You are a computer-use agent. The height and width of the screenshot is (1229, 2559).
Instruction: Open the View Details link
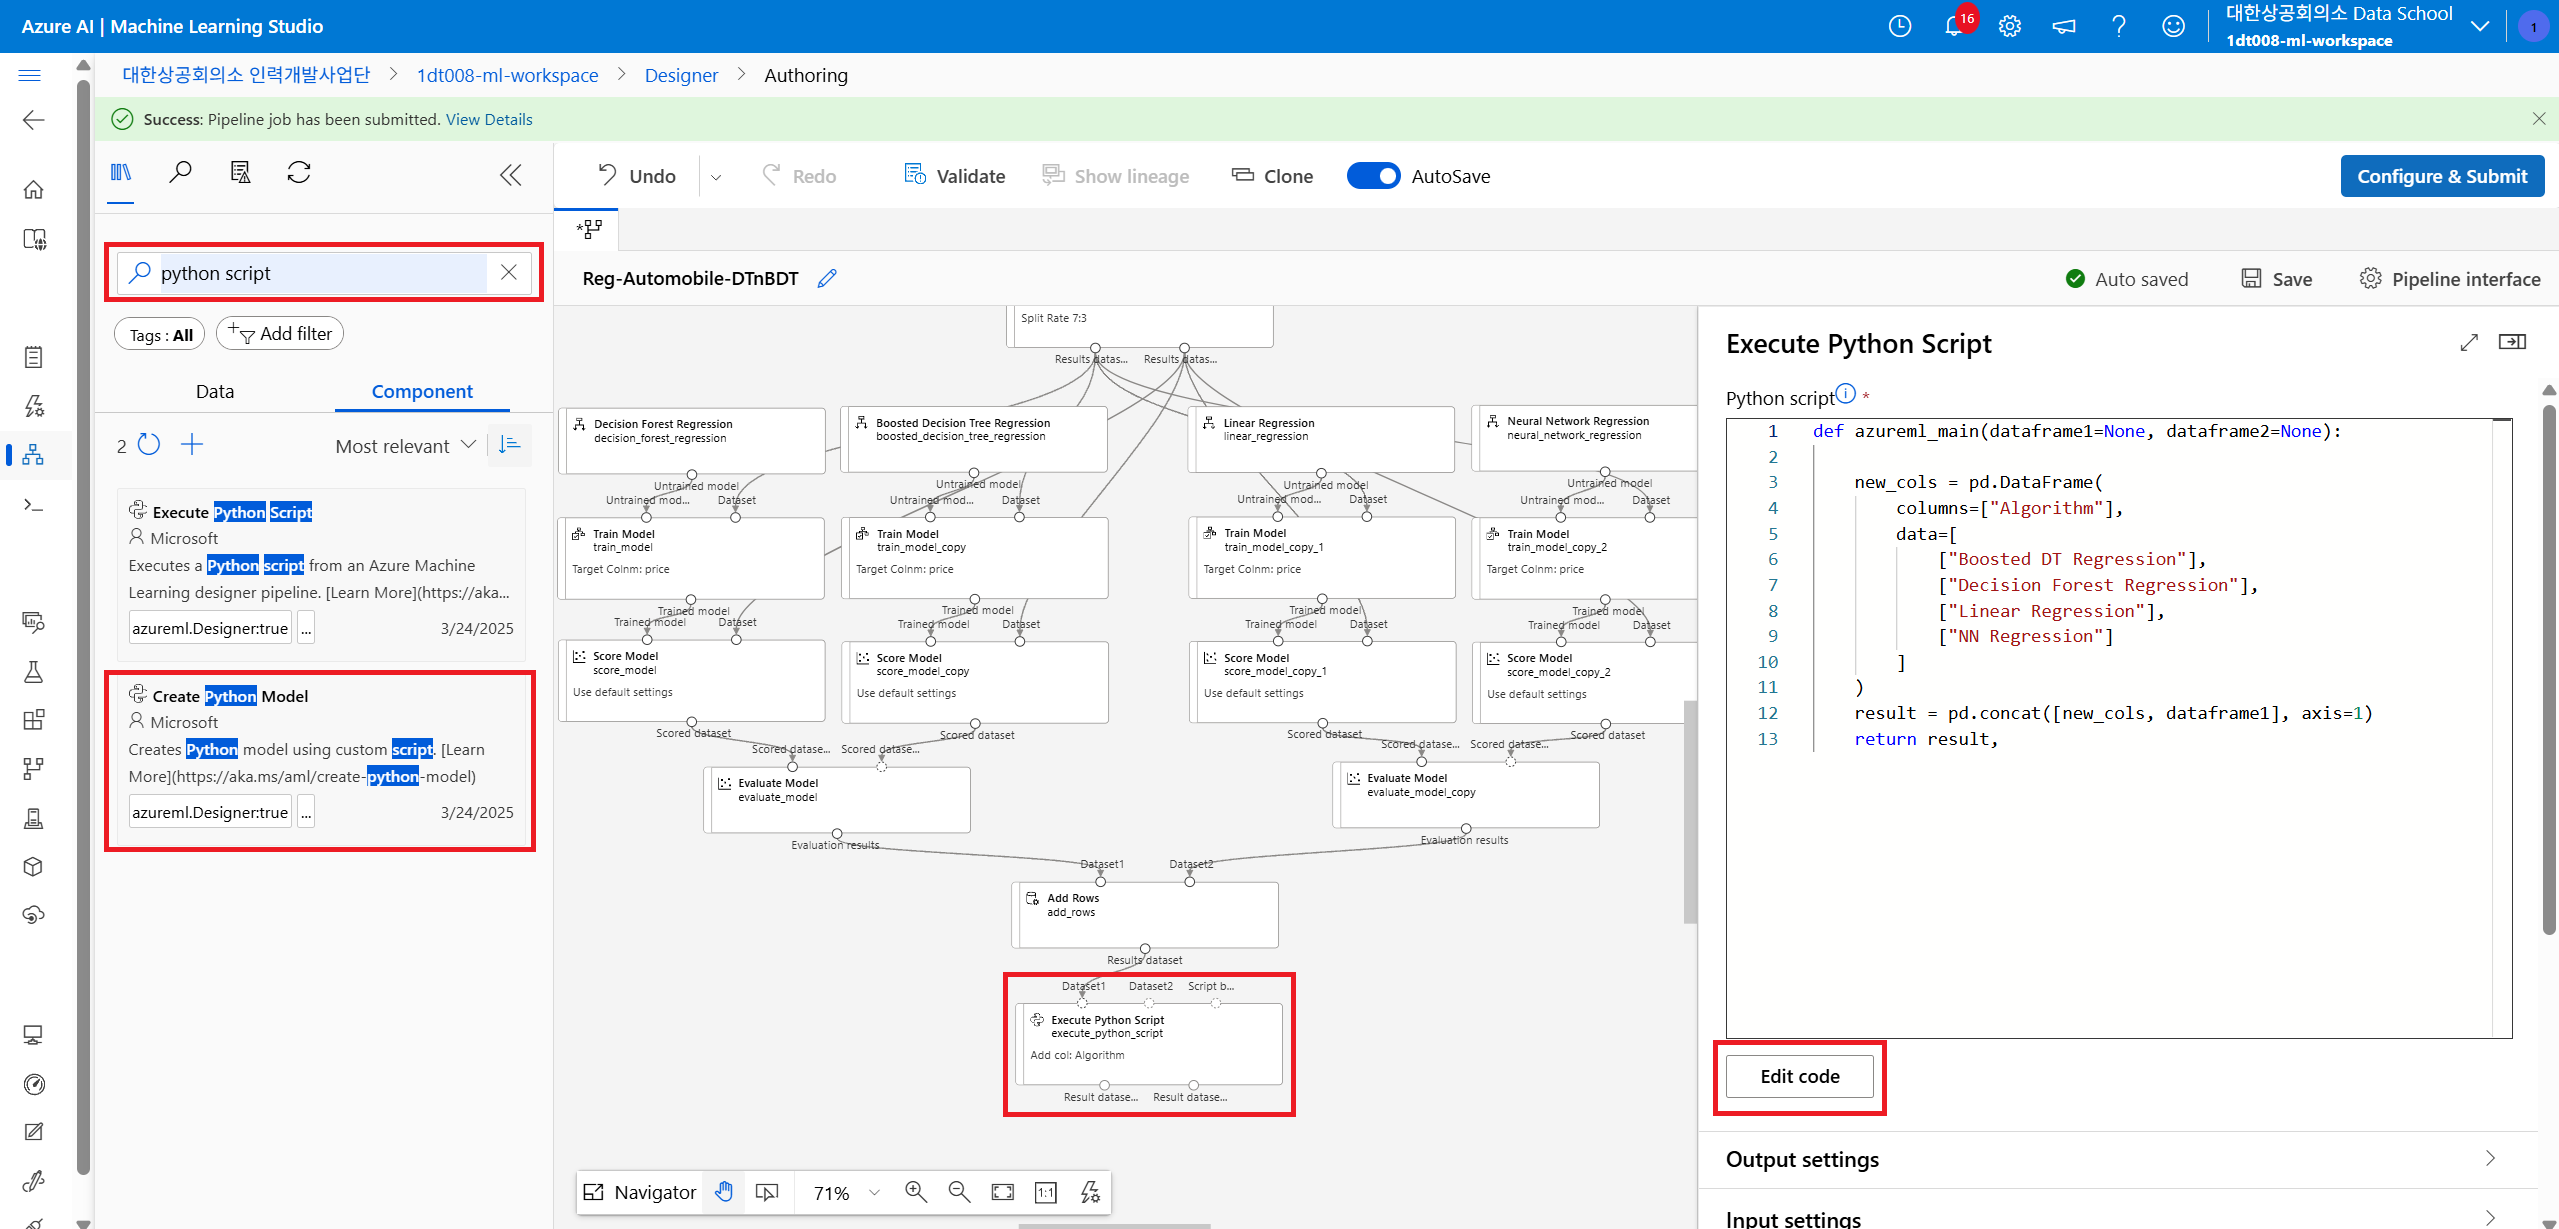pyautogui.click(x=489, y=119)
